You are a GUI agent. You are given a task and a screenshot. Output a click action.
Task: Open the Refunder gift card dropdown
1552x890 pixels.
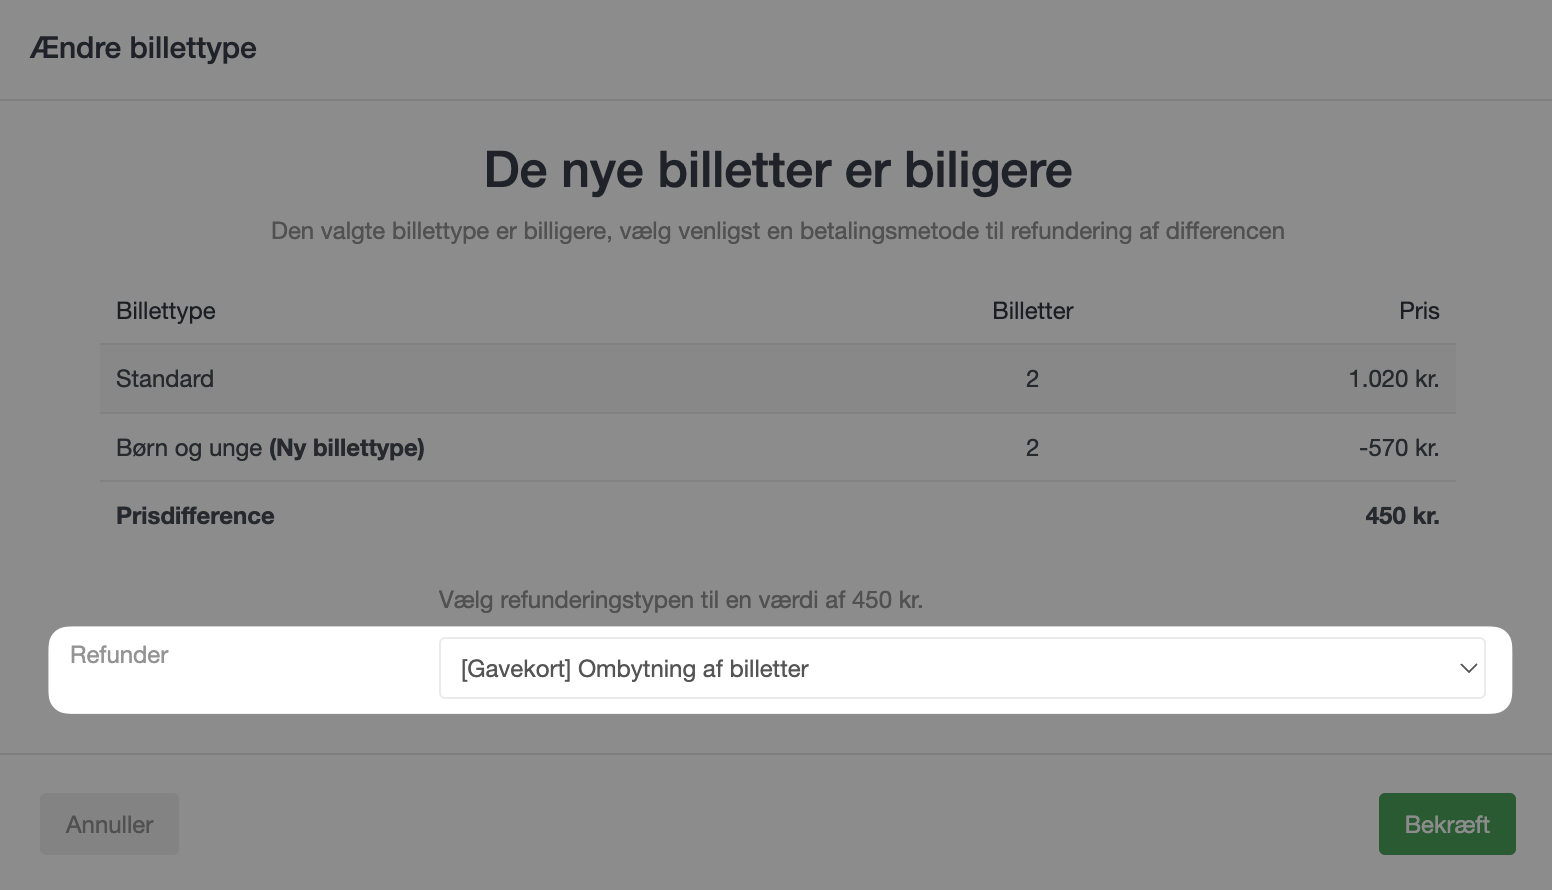[x=962, y=668]
